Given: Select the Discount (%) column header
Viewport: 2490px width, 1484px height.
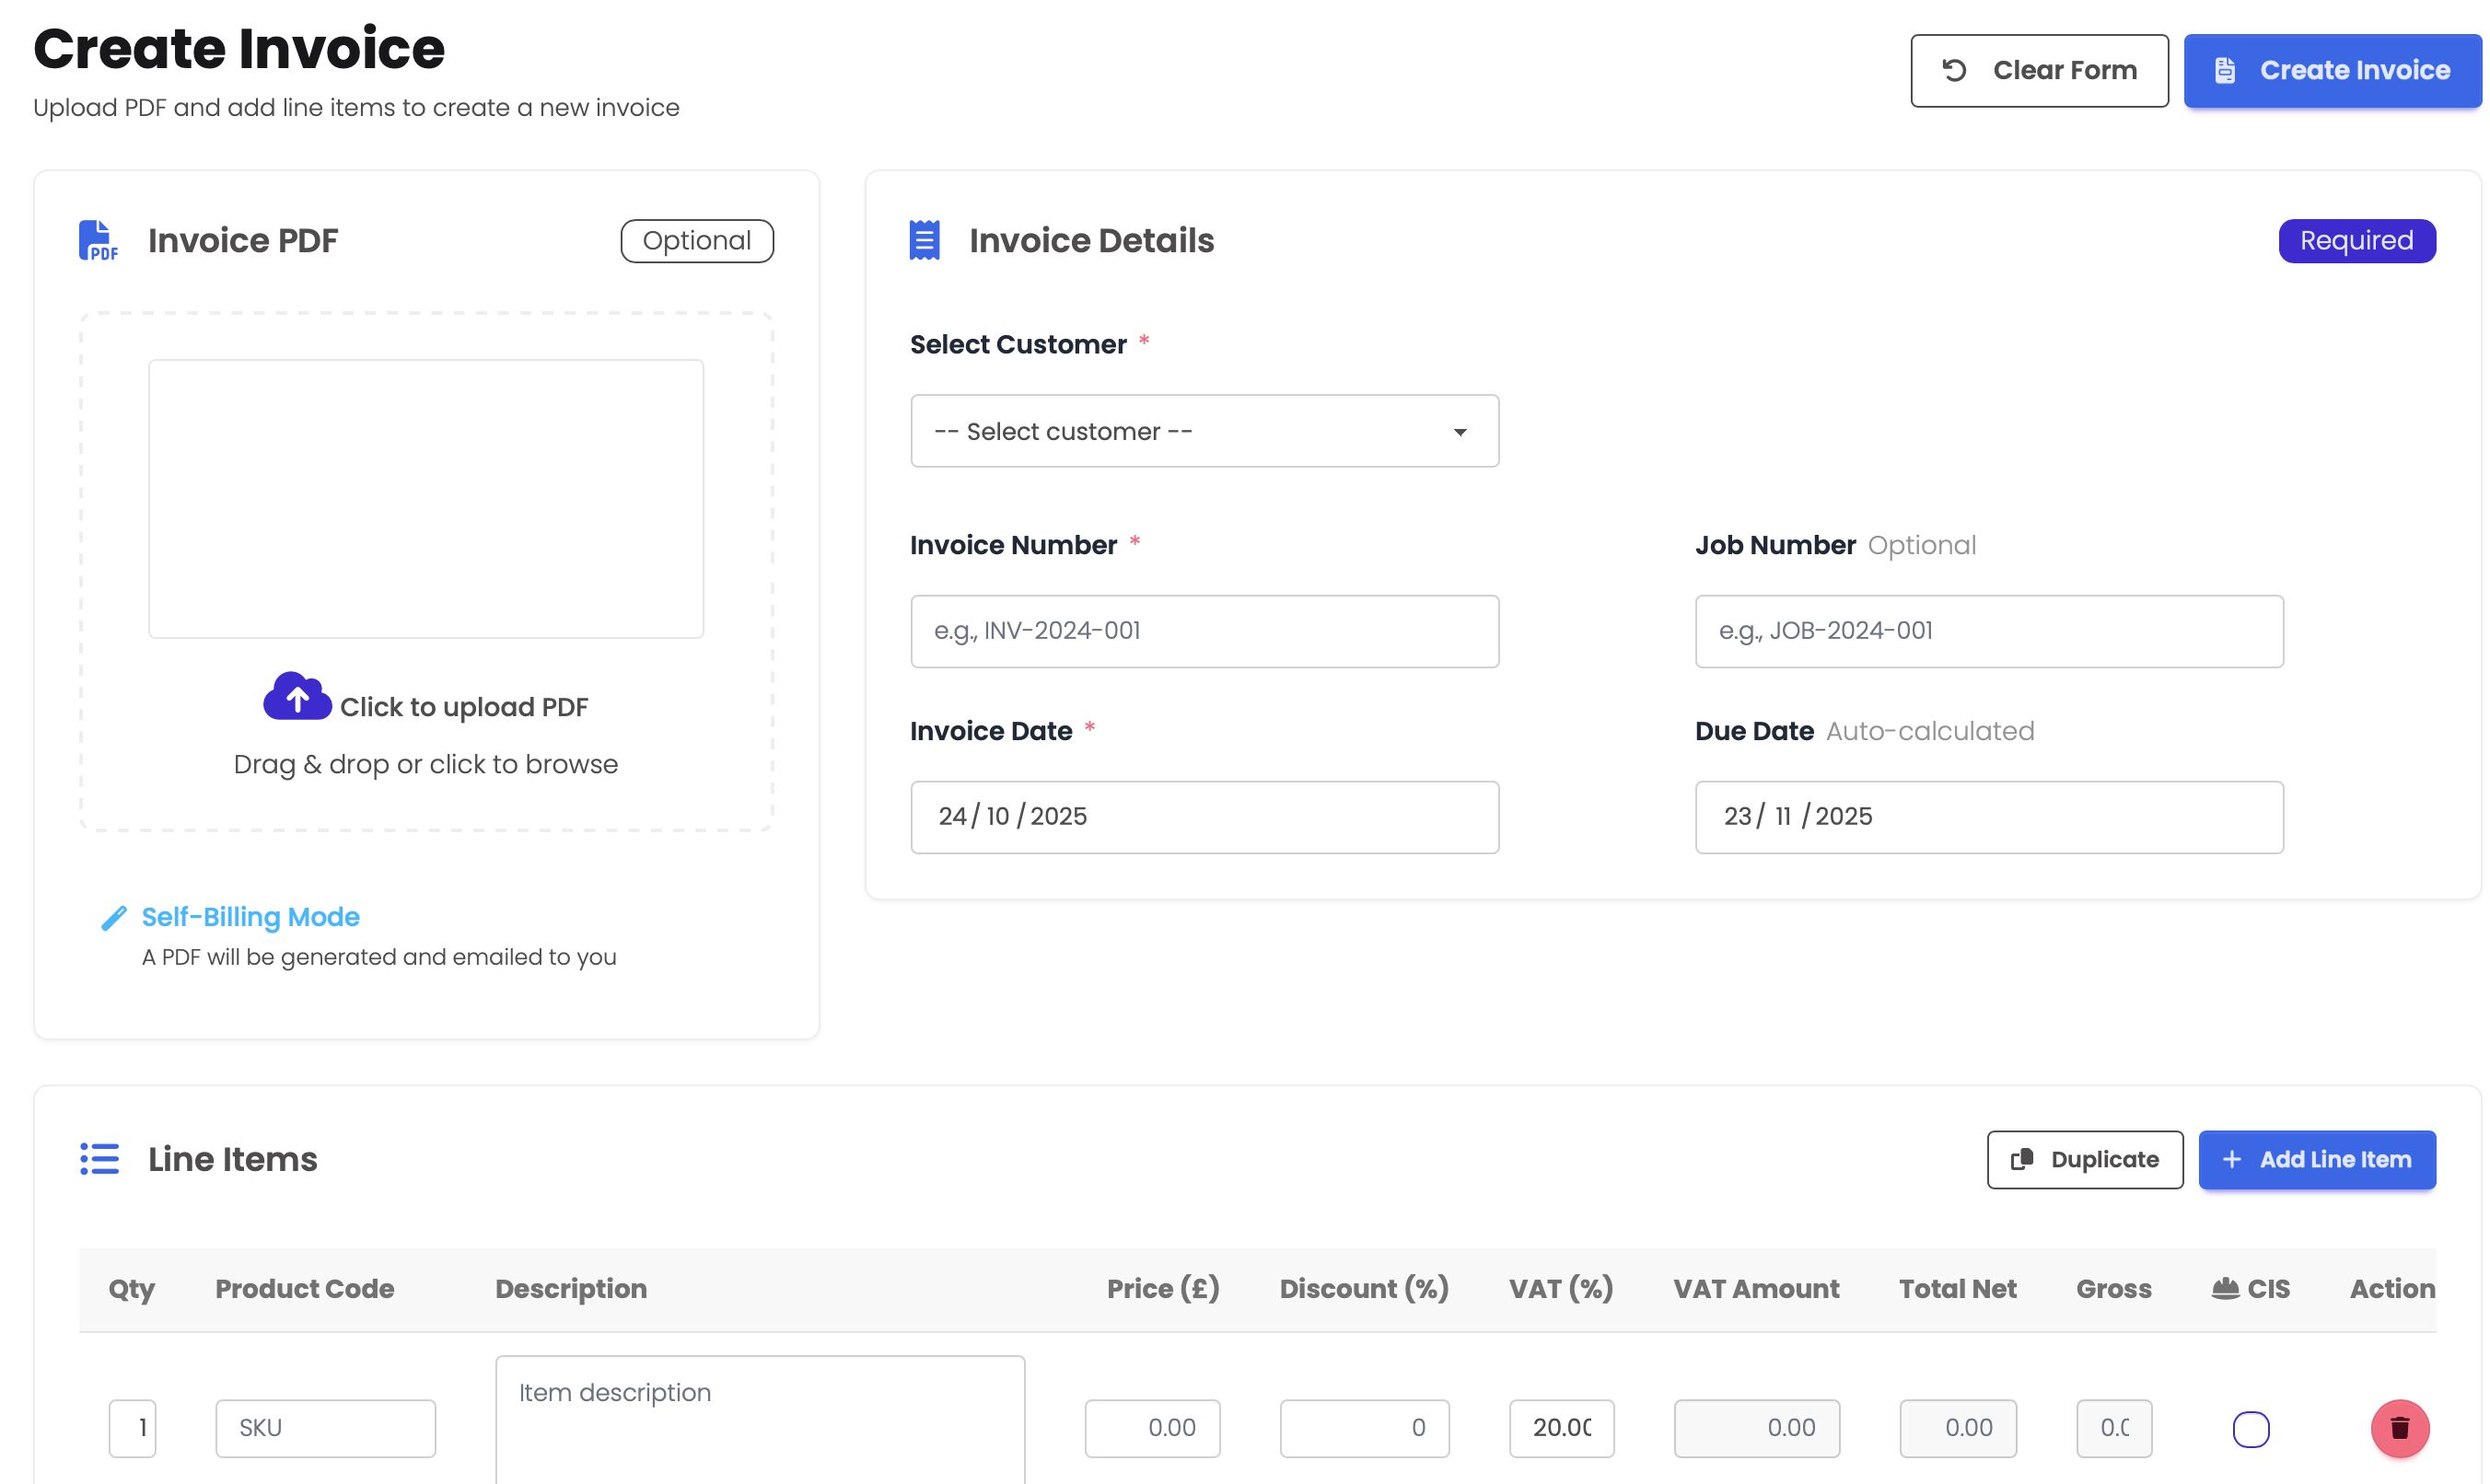Looking at the screenshot, I should pos(1364,1288).
